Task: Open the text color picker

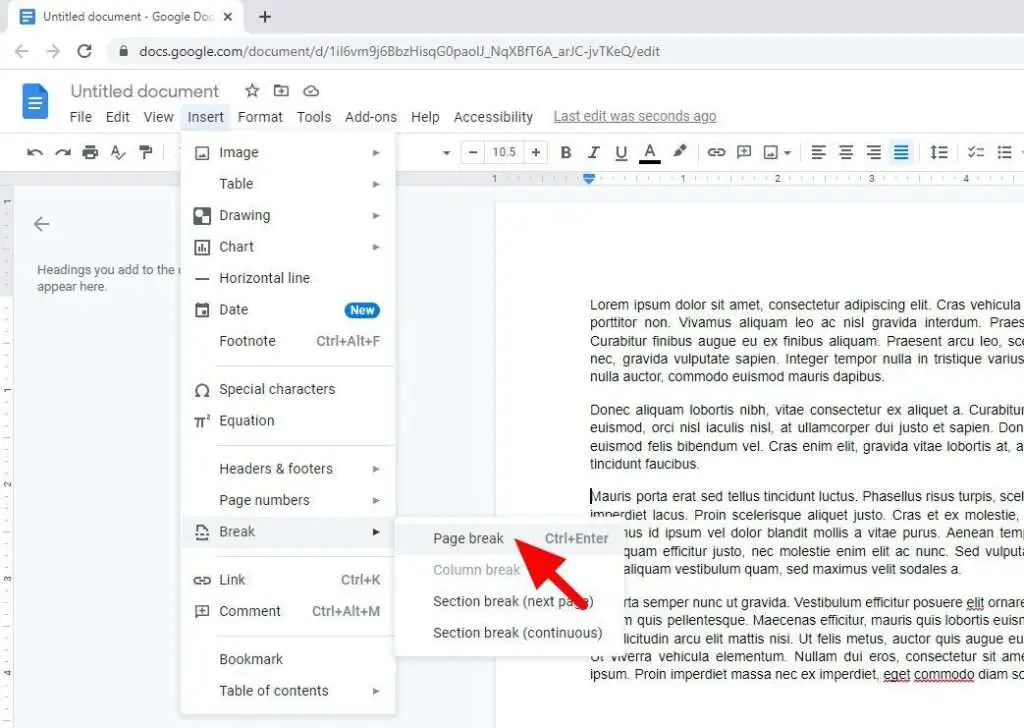Action: coord(649,153)
